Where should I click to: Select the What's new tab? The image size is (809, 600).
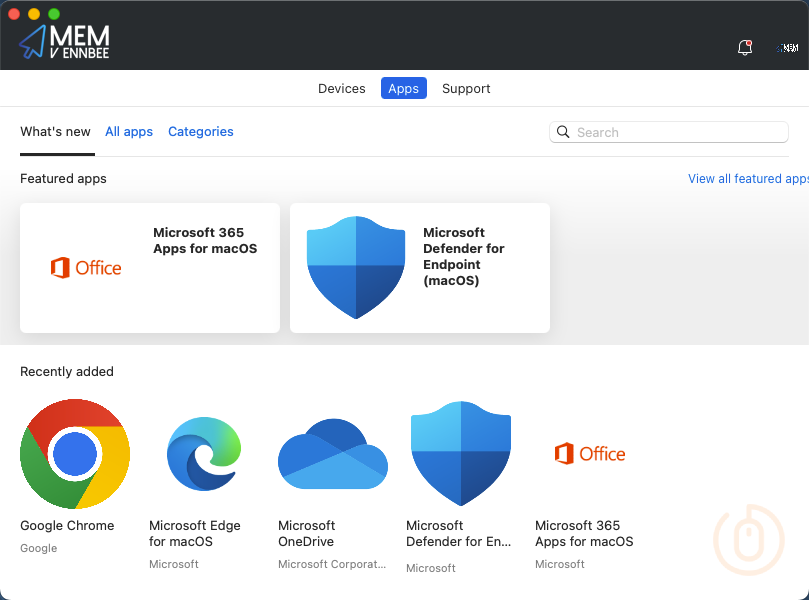(x=56, y=131)
